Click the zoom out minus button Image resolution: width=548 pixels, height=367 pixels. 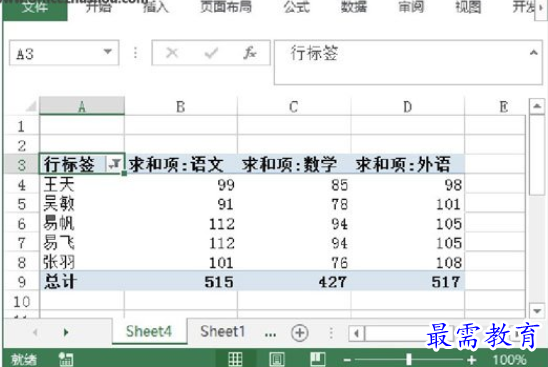[x=347, y=360]
